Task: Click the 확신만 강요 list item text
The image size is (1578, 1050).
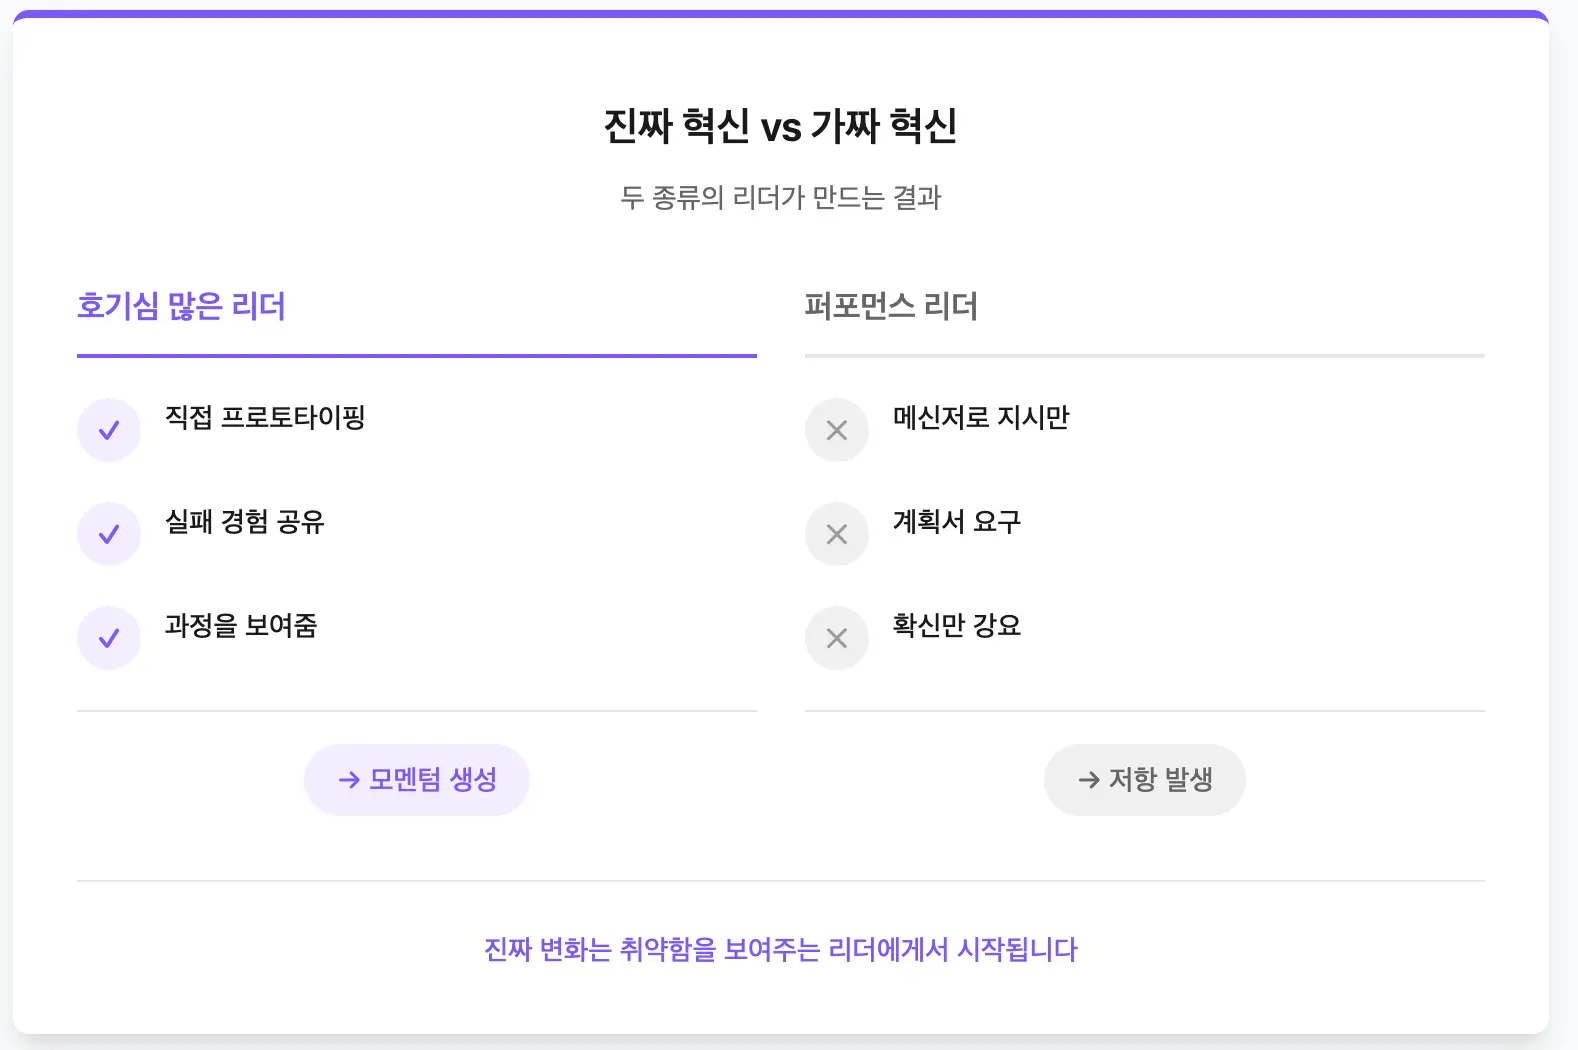Action: pyautogui.click(x=957, y=625)
